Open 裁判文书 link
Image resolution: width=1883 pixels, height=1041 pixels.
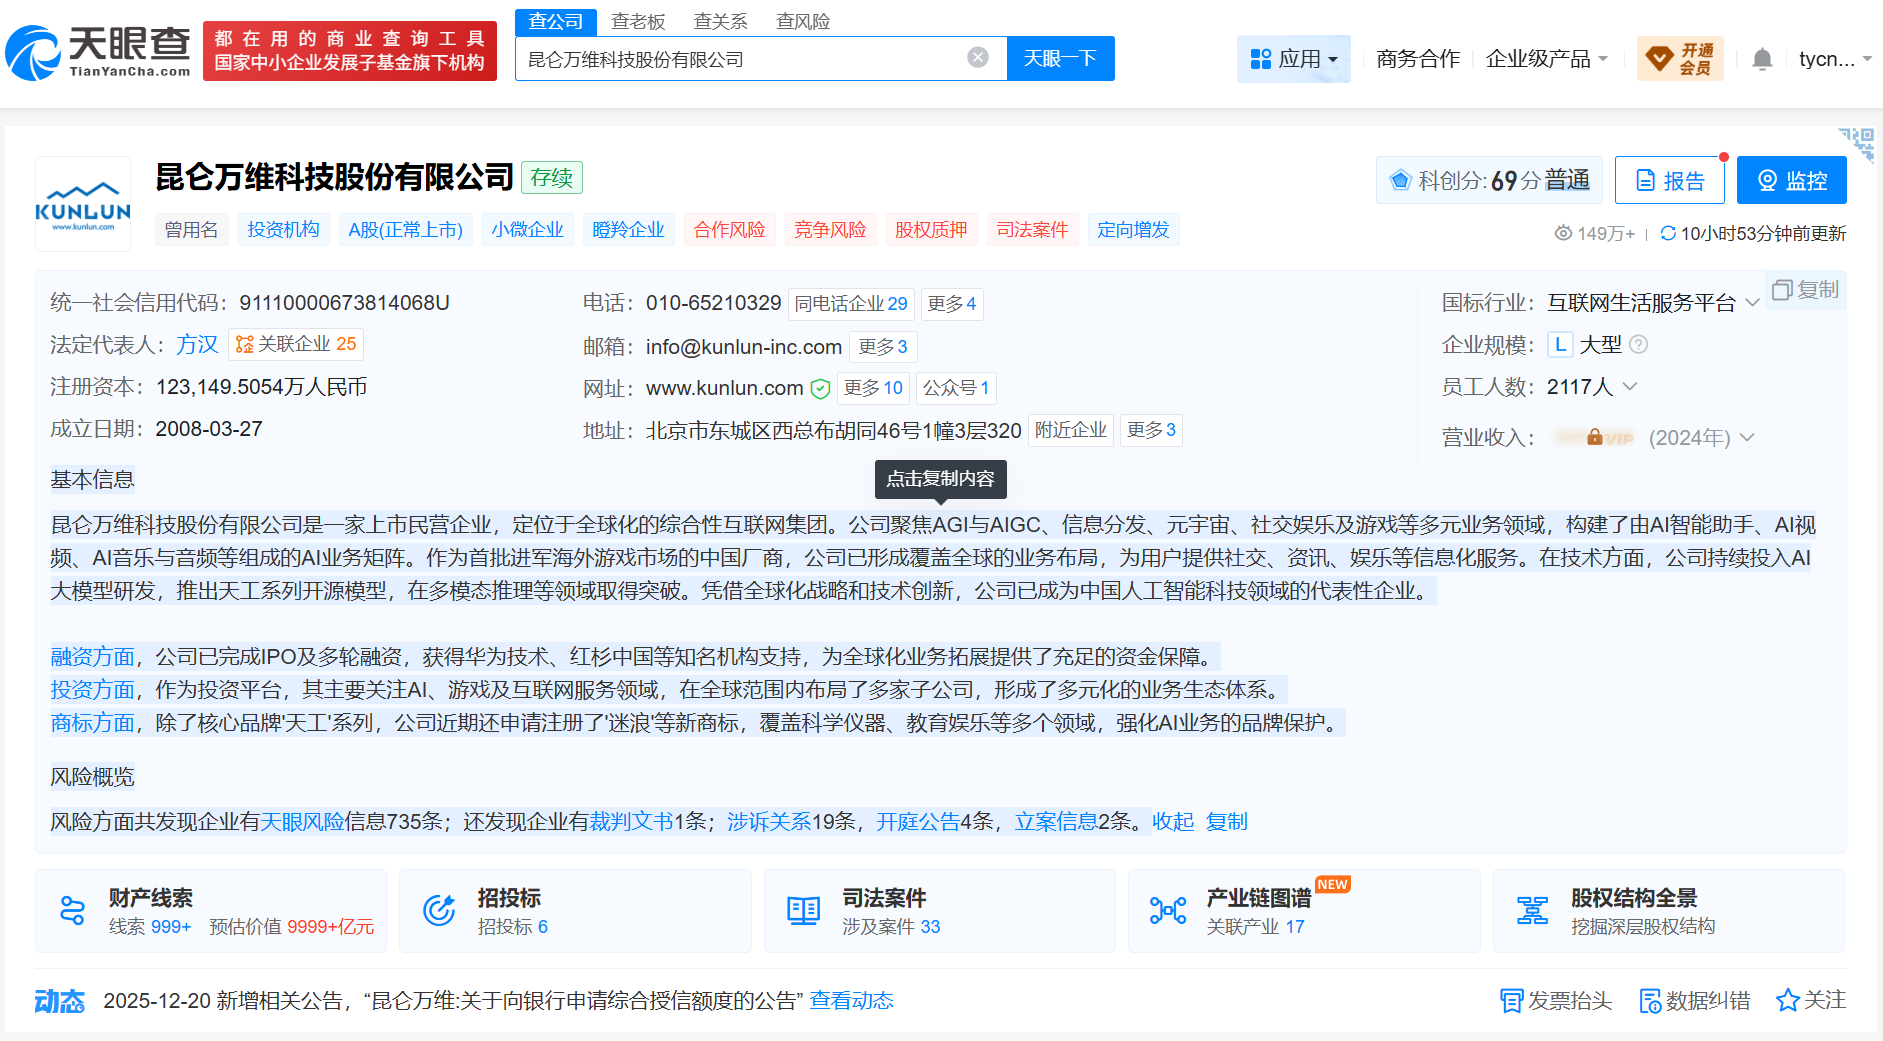(632, 822)
